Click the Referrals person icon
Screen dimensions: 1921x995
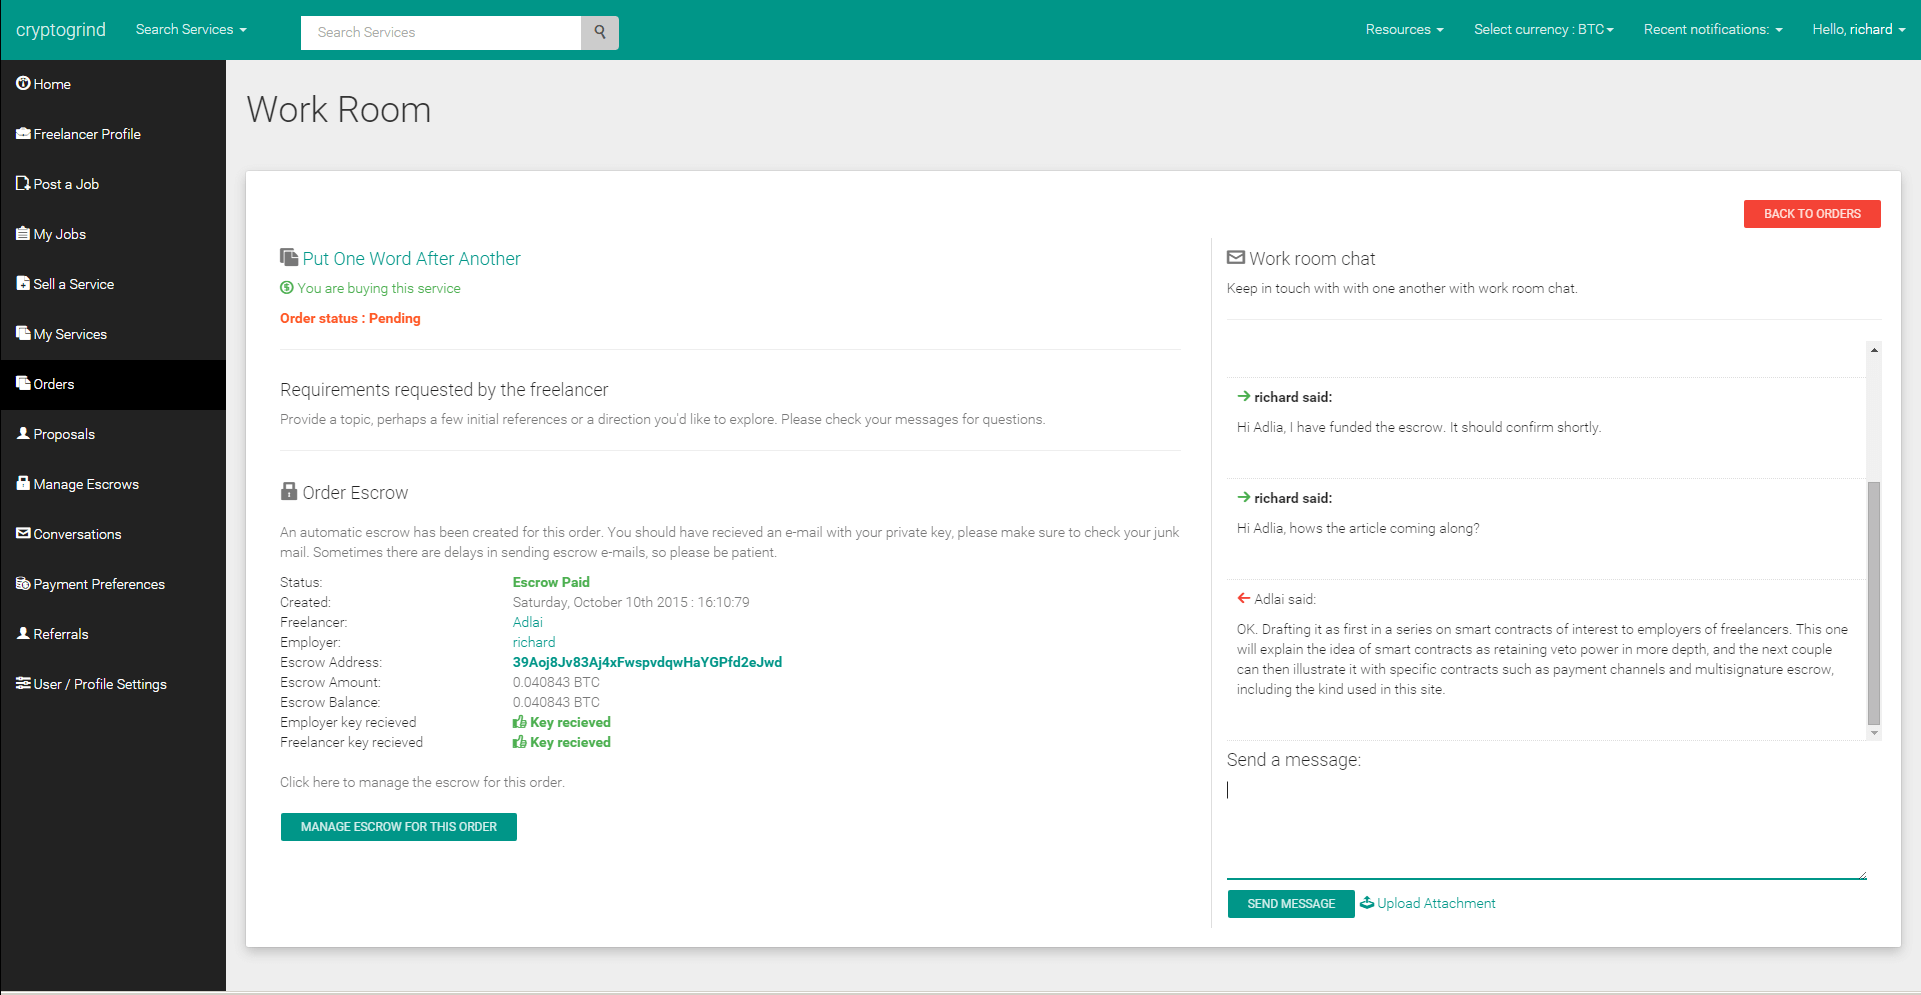(x=23, y=633)
